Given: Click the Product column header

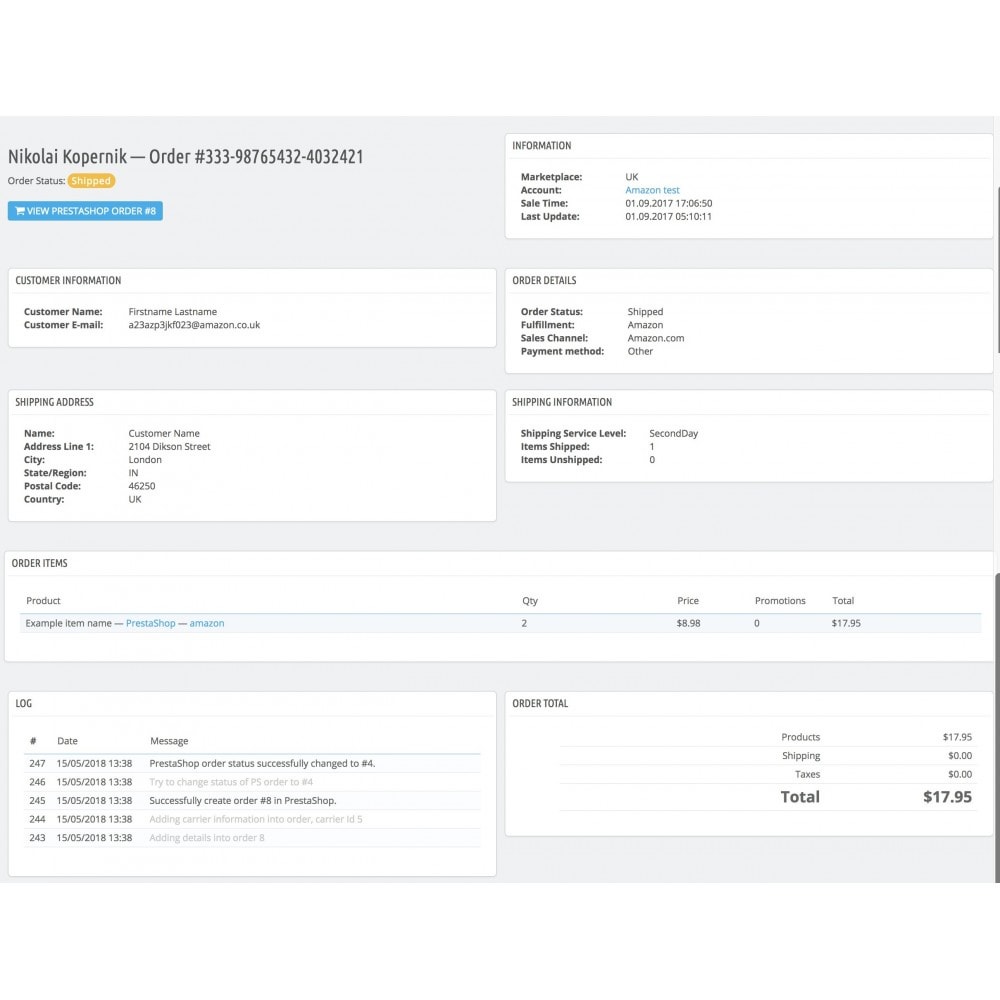Looking at the screenshot, I should click(x=43, y=601).
